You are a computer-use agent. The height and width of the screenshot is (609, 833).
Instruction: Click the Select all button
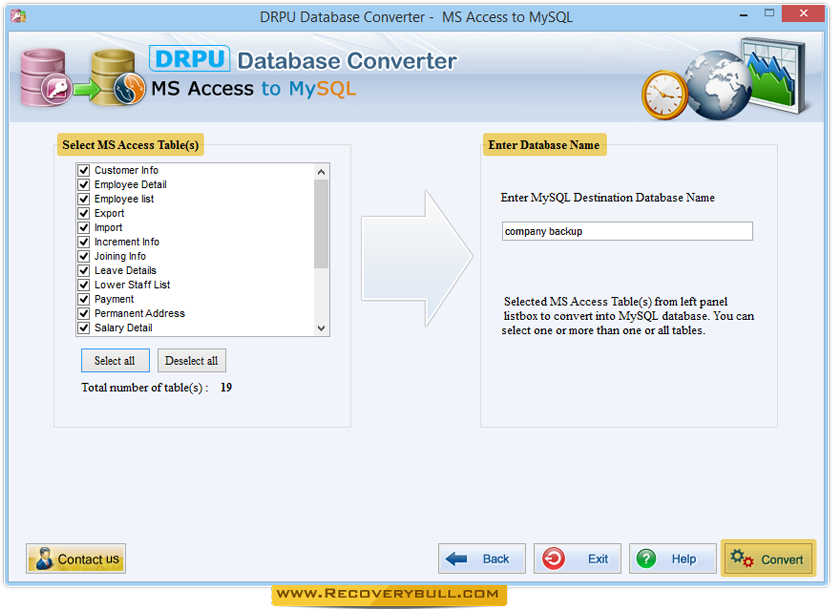tap(115, 360)
